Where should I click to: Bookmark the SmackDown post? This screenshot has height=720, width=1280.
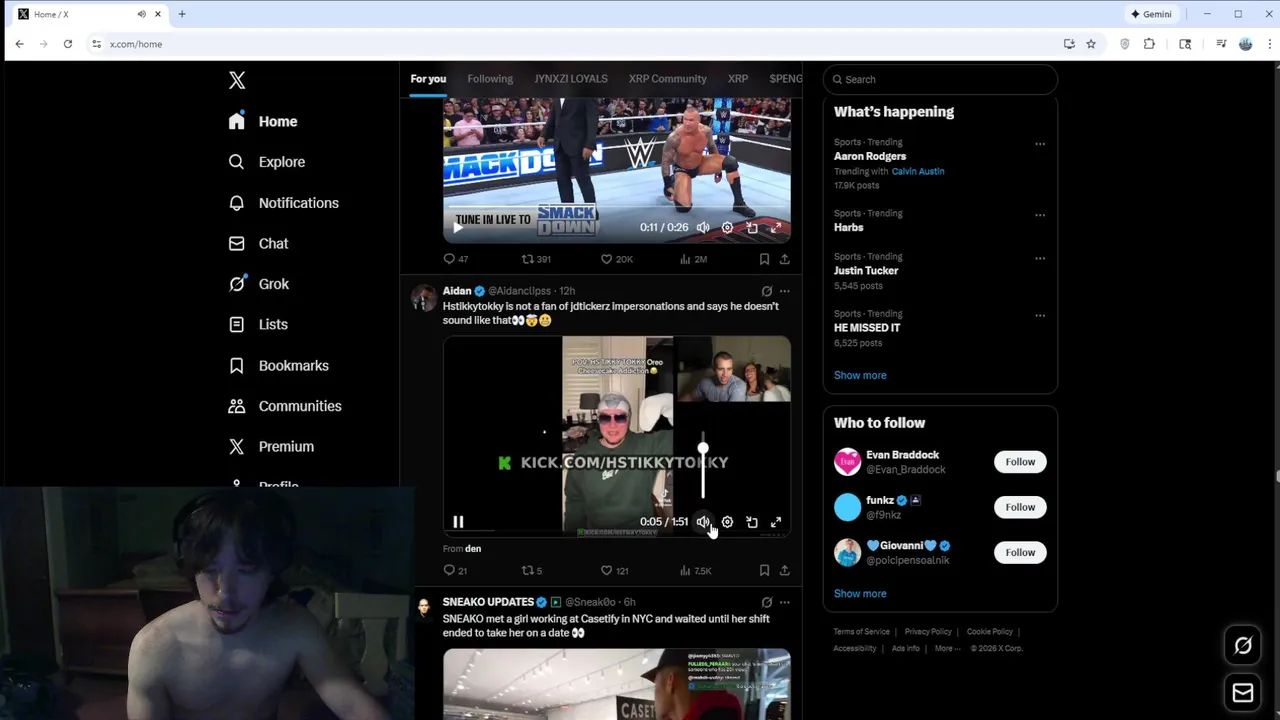click(x=764, y=259)
